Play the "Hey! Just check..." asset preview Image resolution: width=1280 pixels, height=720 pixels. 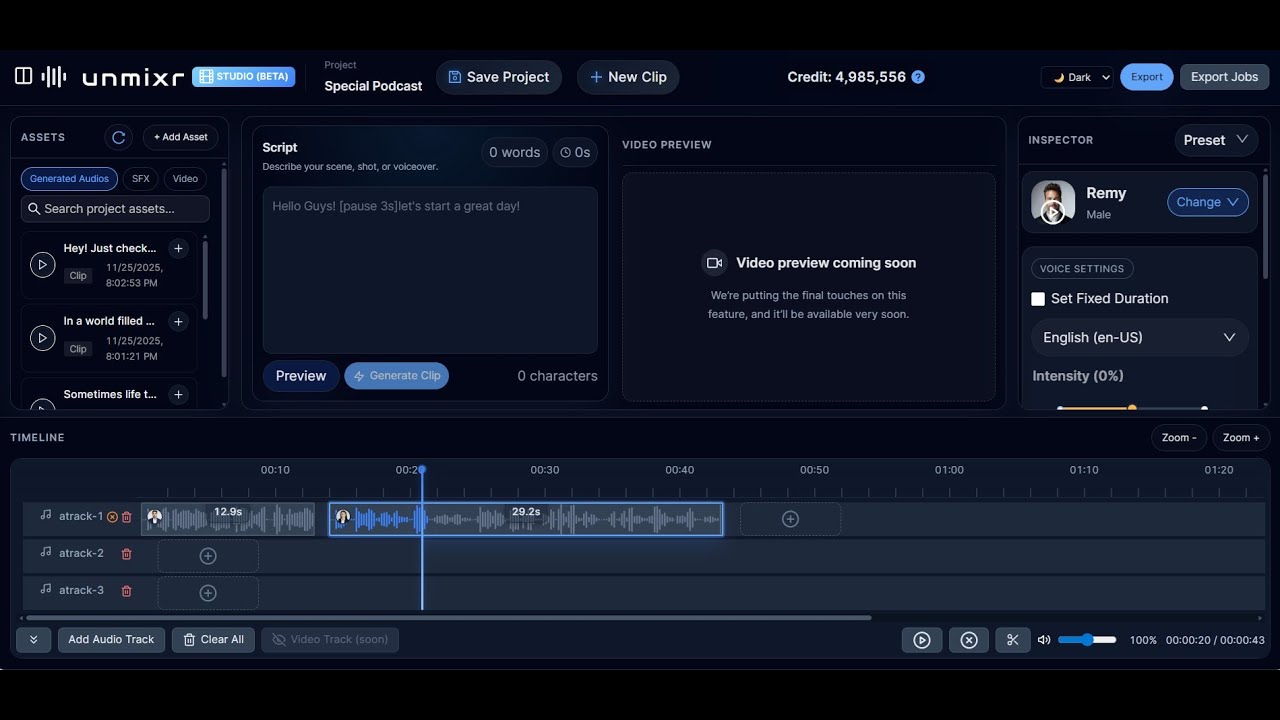42,264
